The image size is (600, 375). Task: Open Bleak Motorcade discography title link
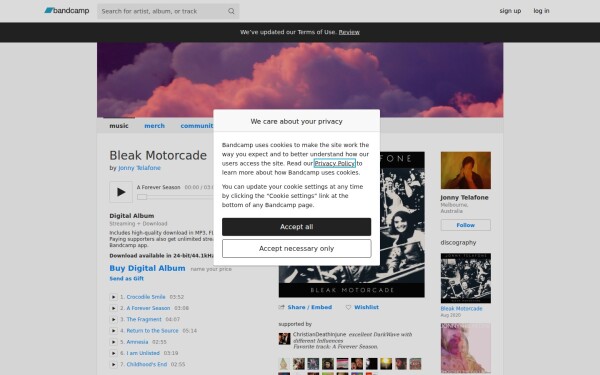click(461, 308)
